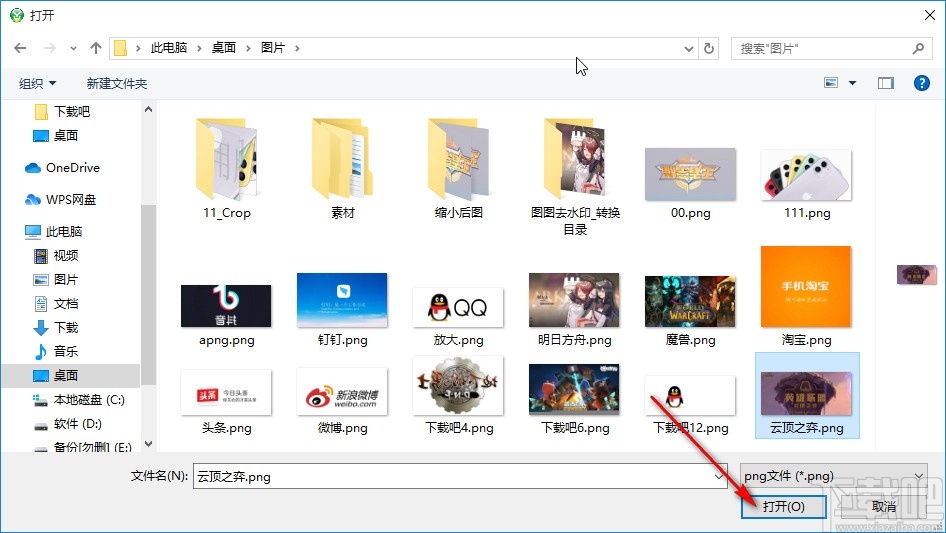Open the recent locations dropdown arrow
946x533 pixels.
tap(73, 49)
